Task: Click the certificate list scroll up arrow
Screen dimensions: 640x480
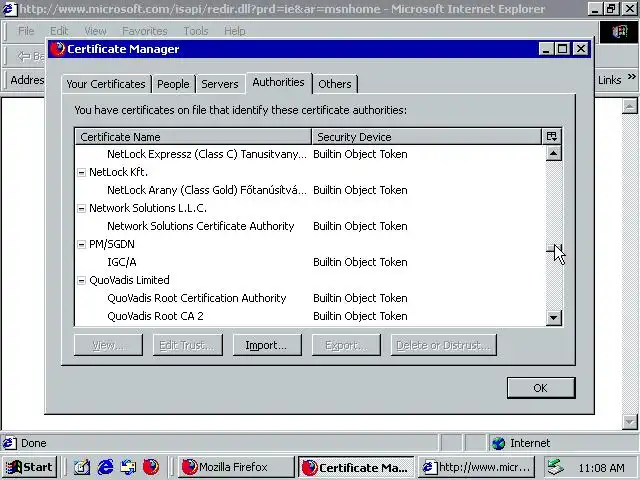Action: [553, 153]
